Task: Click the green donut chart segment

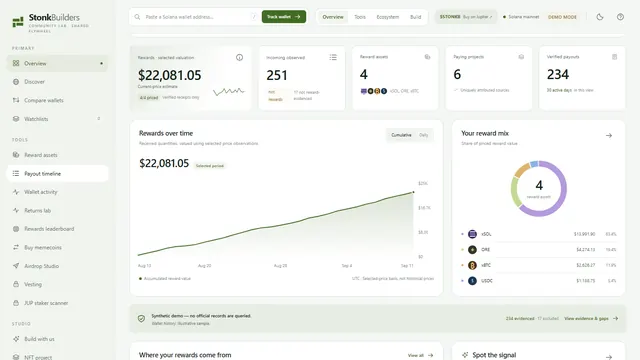Action: (x=515, y=192)
